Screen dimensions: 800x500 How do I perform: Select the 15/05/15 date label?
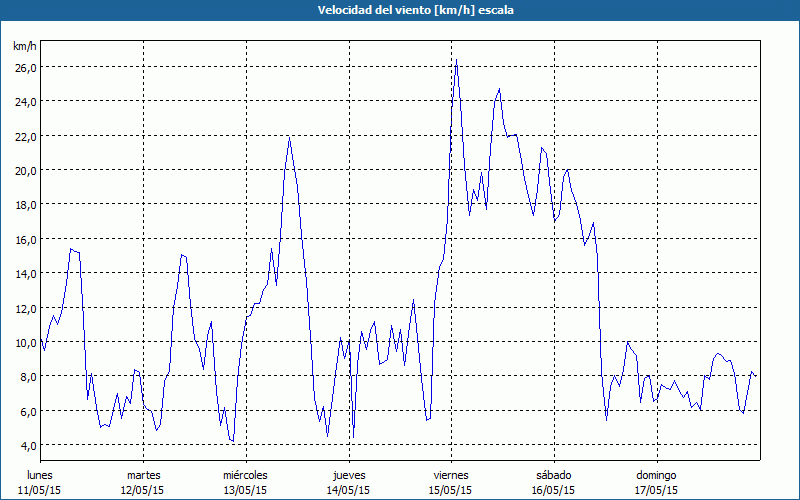coord(450,490)
